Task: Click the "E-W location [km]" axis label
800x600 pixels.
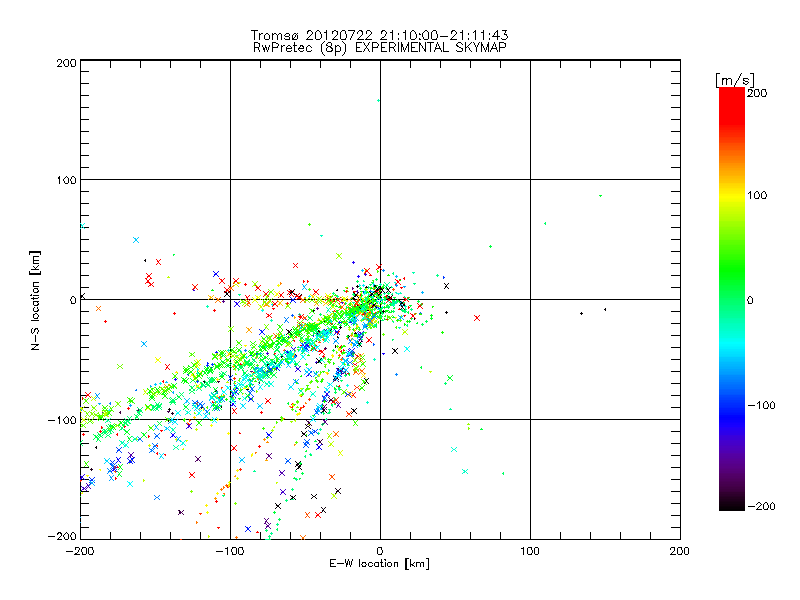Action: (379, 563)
